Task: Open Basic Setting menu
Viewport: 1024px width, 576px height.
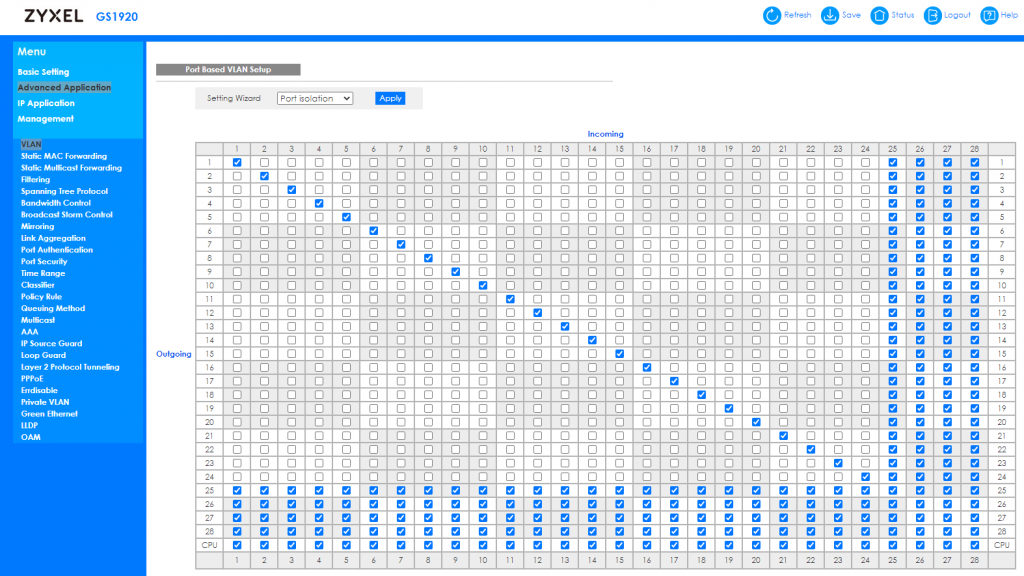Action: [x=43, y=72]
